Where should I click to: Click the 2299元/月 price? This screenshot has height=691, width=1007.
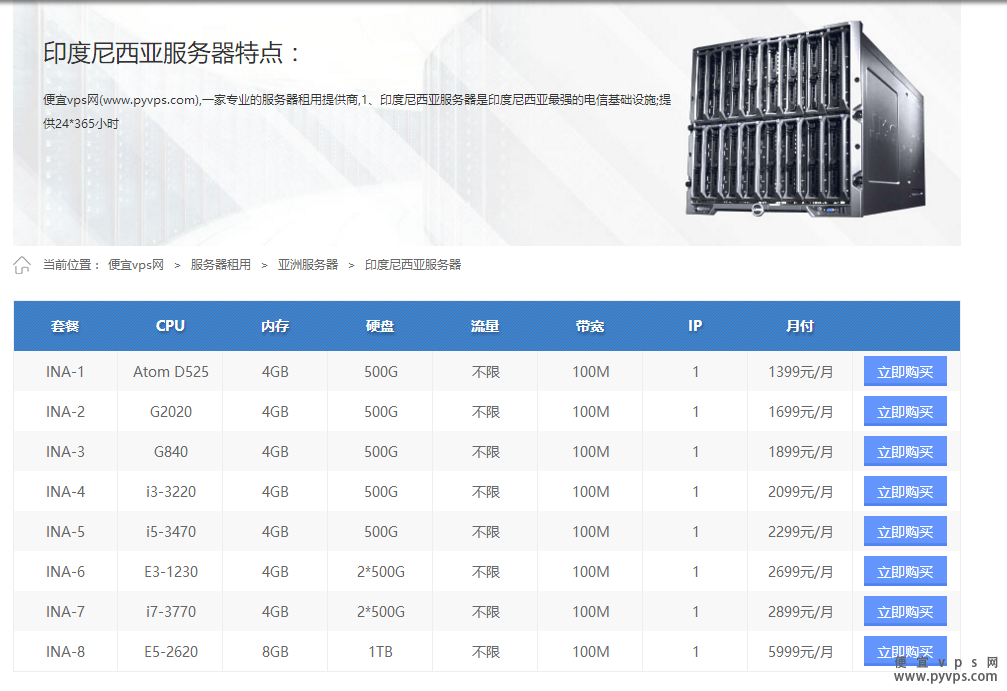pyautogui.click(x=801, y=532)
